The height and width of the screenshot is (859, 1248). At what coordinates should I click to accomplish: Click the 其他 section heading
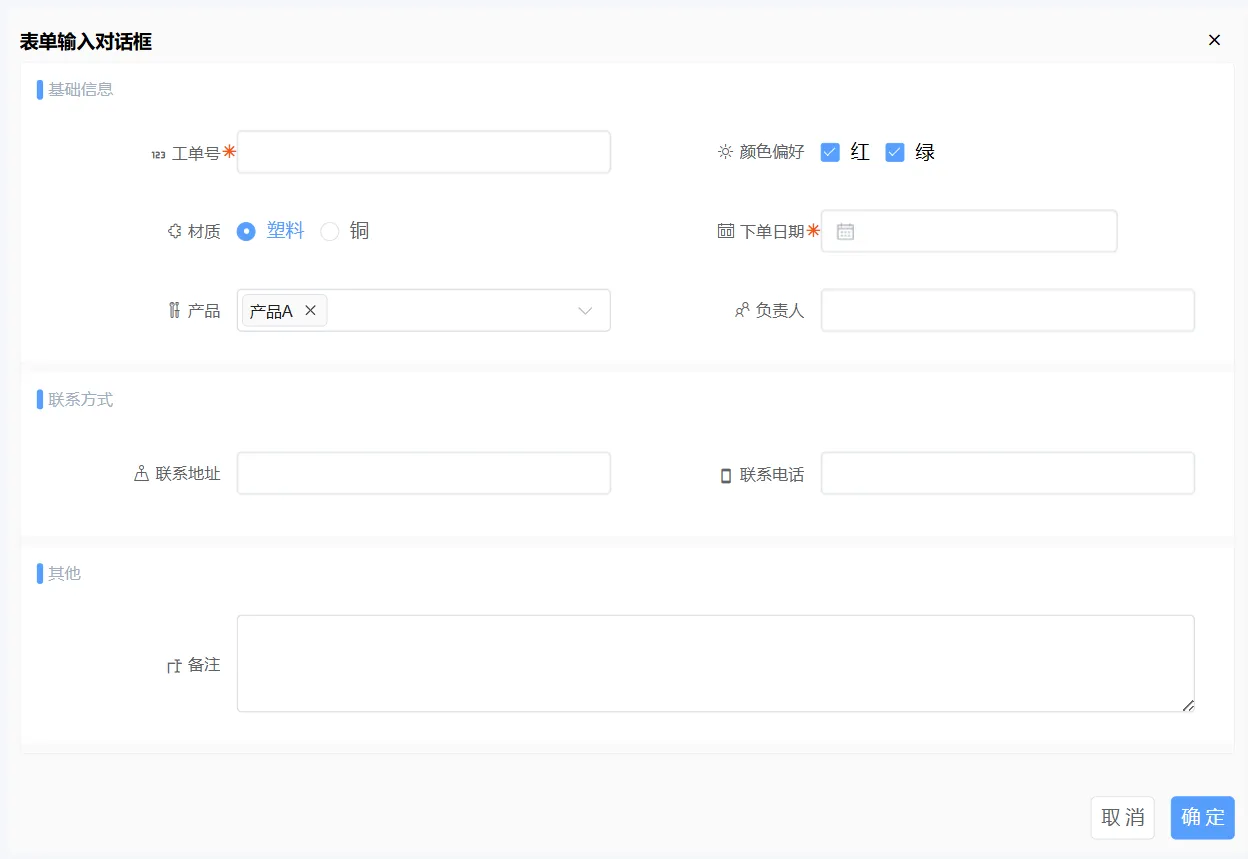64,573
